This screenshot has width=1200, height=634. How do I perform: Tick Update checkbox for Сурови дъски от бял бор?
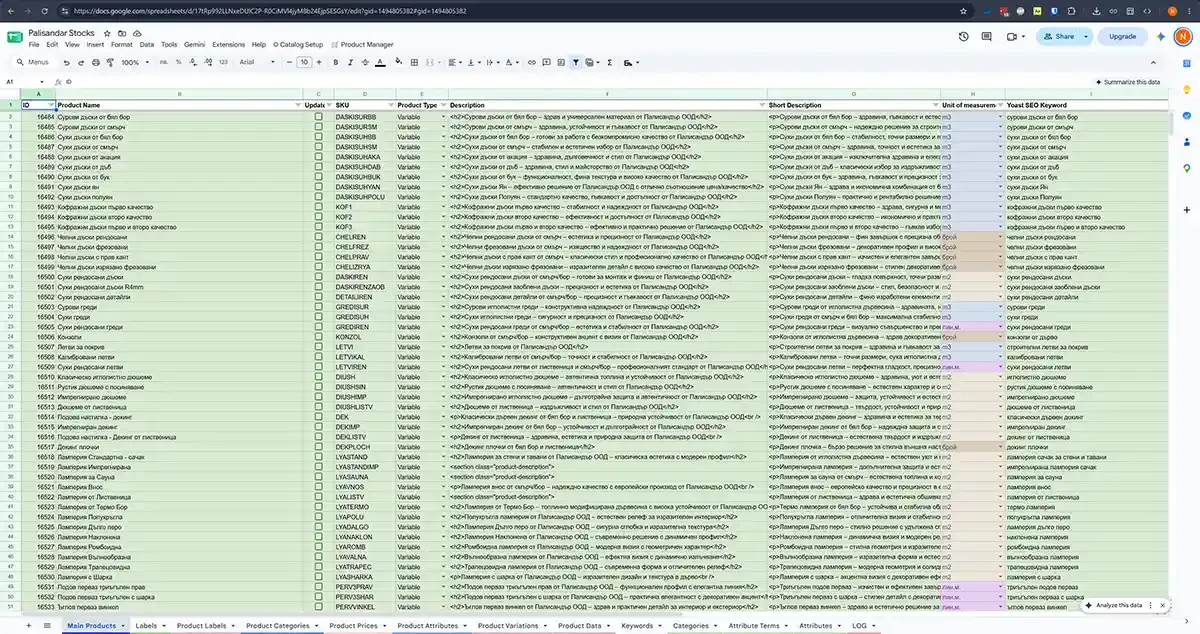pos(319,117)
